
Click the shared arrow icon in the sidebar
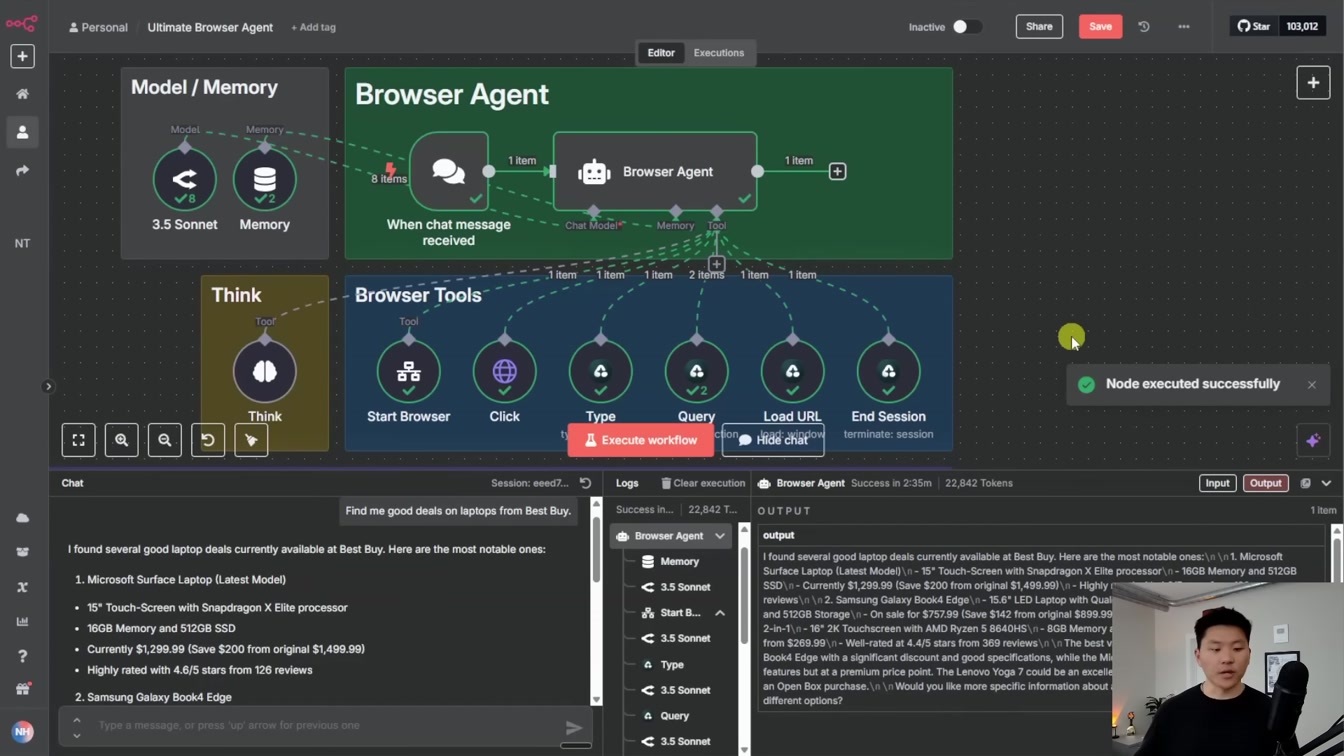[x=22, y=171]
